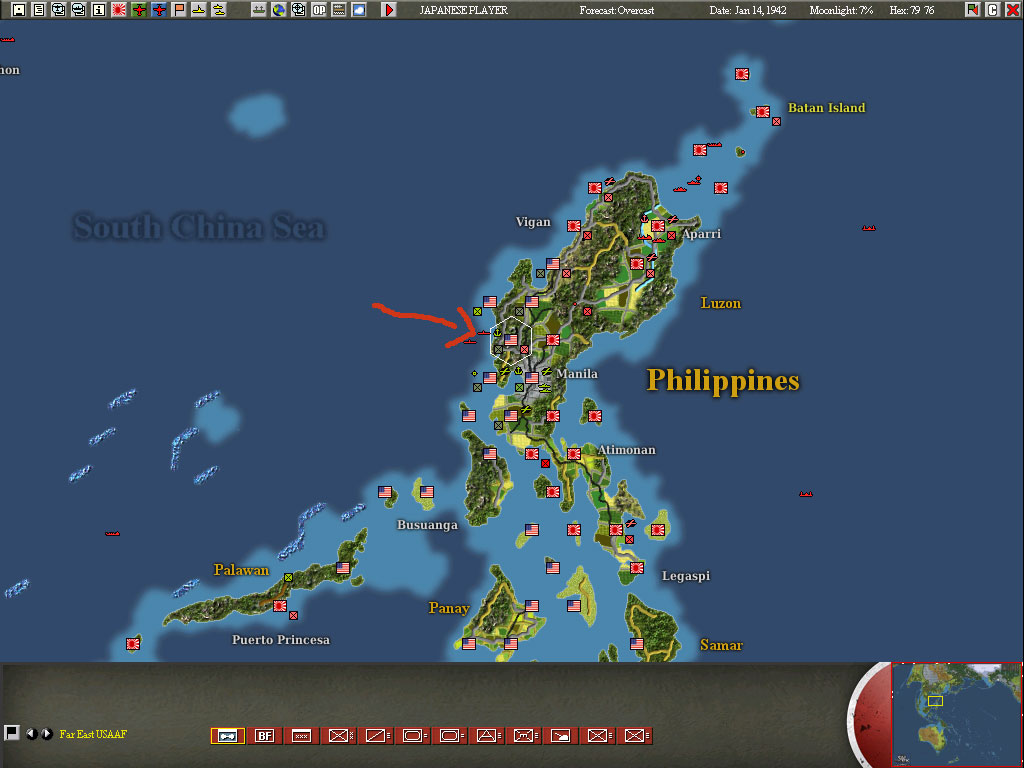The width and height of the screenshot is (1024, 768).
Task: Click the rising sun flag toolbar icon
Action: [x=119, y=10]
